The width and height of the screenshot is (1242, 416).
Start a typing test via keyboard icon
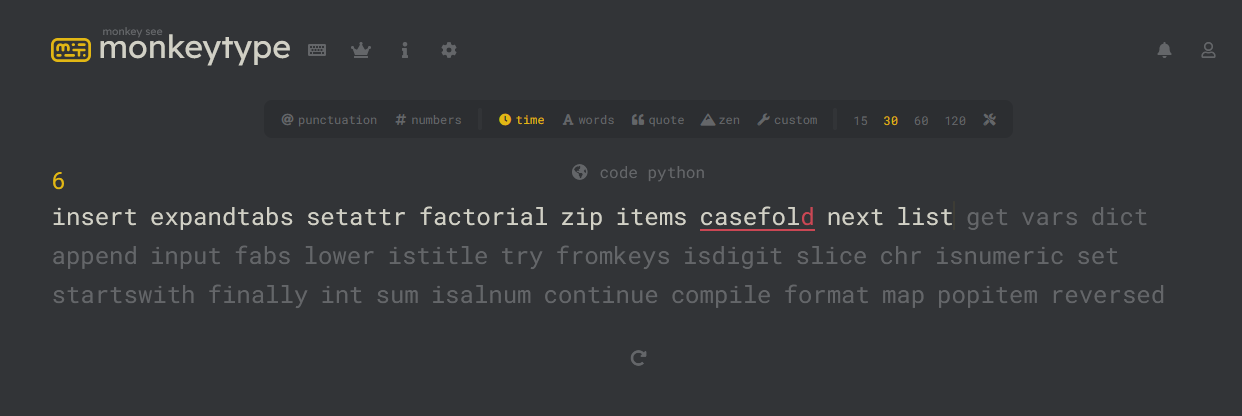[x=317, y=49]
